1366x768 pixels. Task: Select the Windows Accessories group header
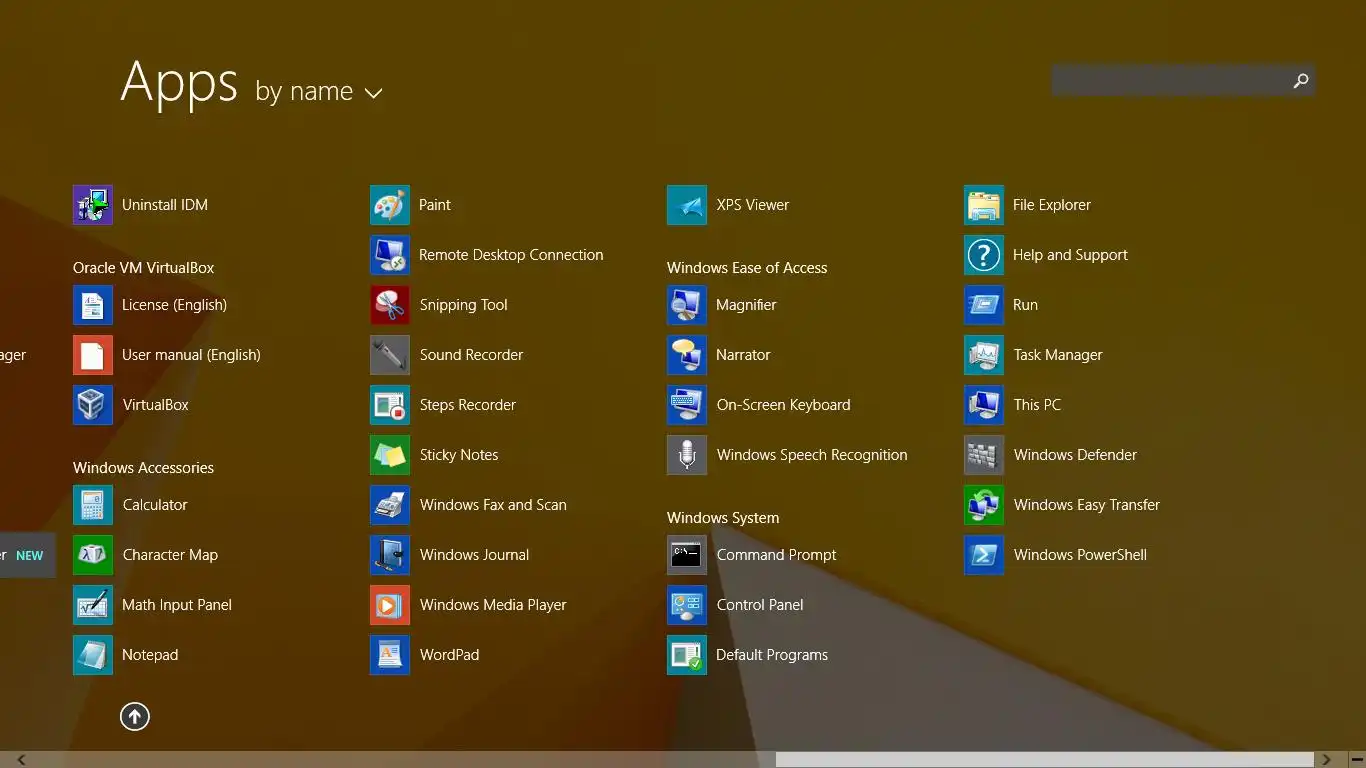144,468
